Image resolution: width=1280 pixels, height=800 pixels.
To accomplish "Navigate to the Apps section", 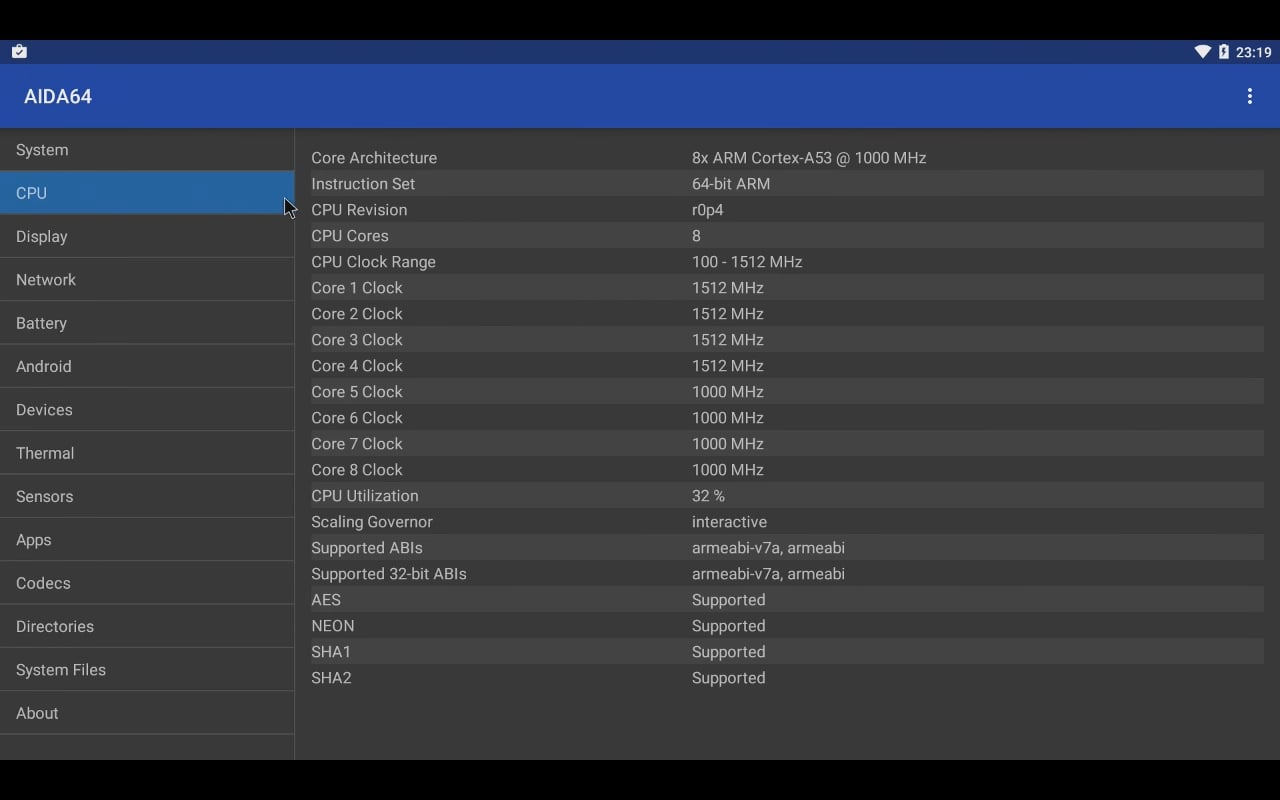I will 147,540.
